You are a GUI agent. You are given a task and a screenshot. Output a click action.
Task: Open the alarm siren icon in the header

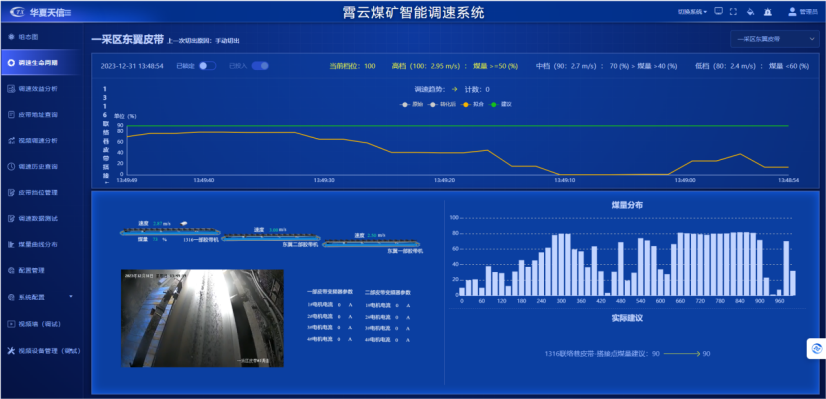coord(768,12)
